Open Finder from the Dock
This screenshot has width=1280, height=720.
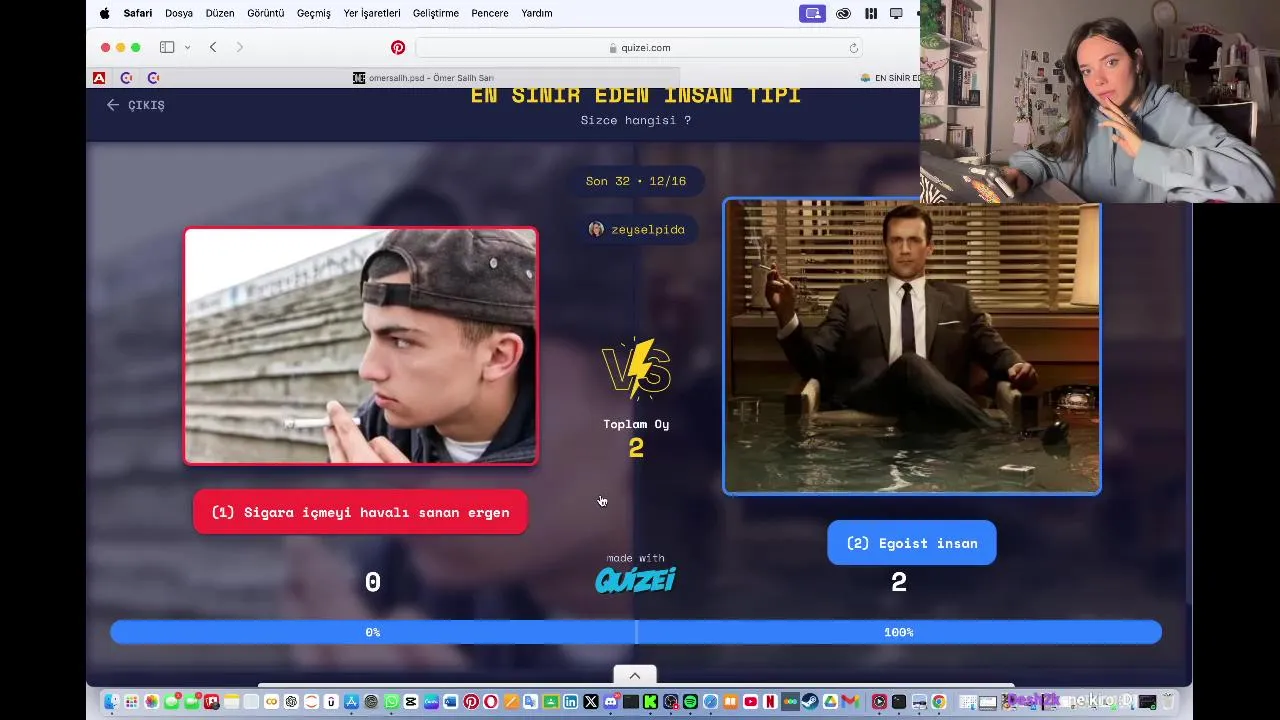coord(111,702)
